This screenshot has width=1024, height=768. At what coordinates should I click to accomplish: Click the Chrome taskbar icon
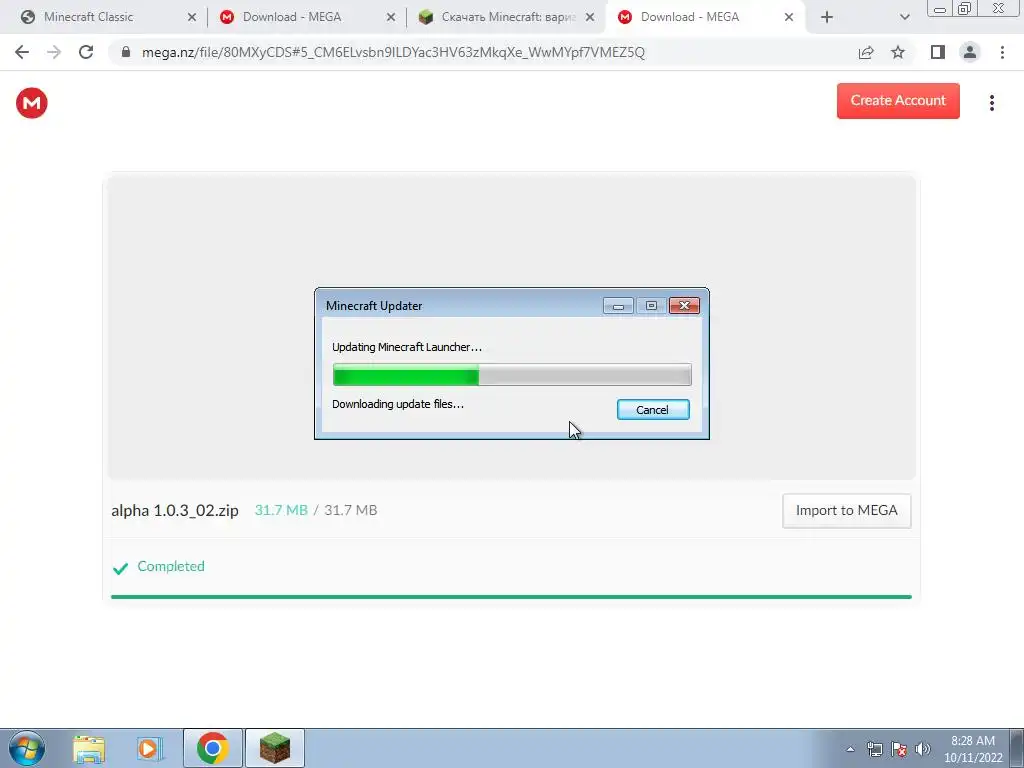coord(213,748)
